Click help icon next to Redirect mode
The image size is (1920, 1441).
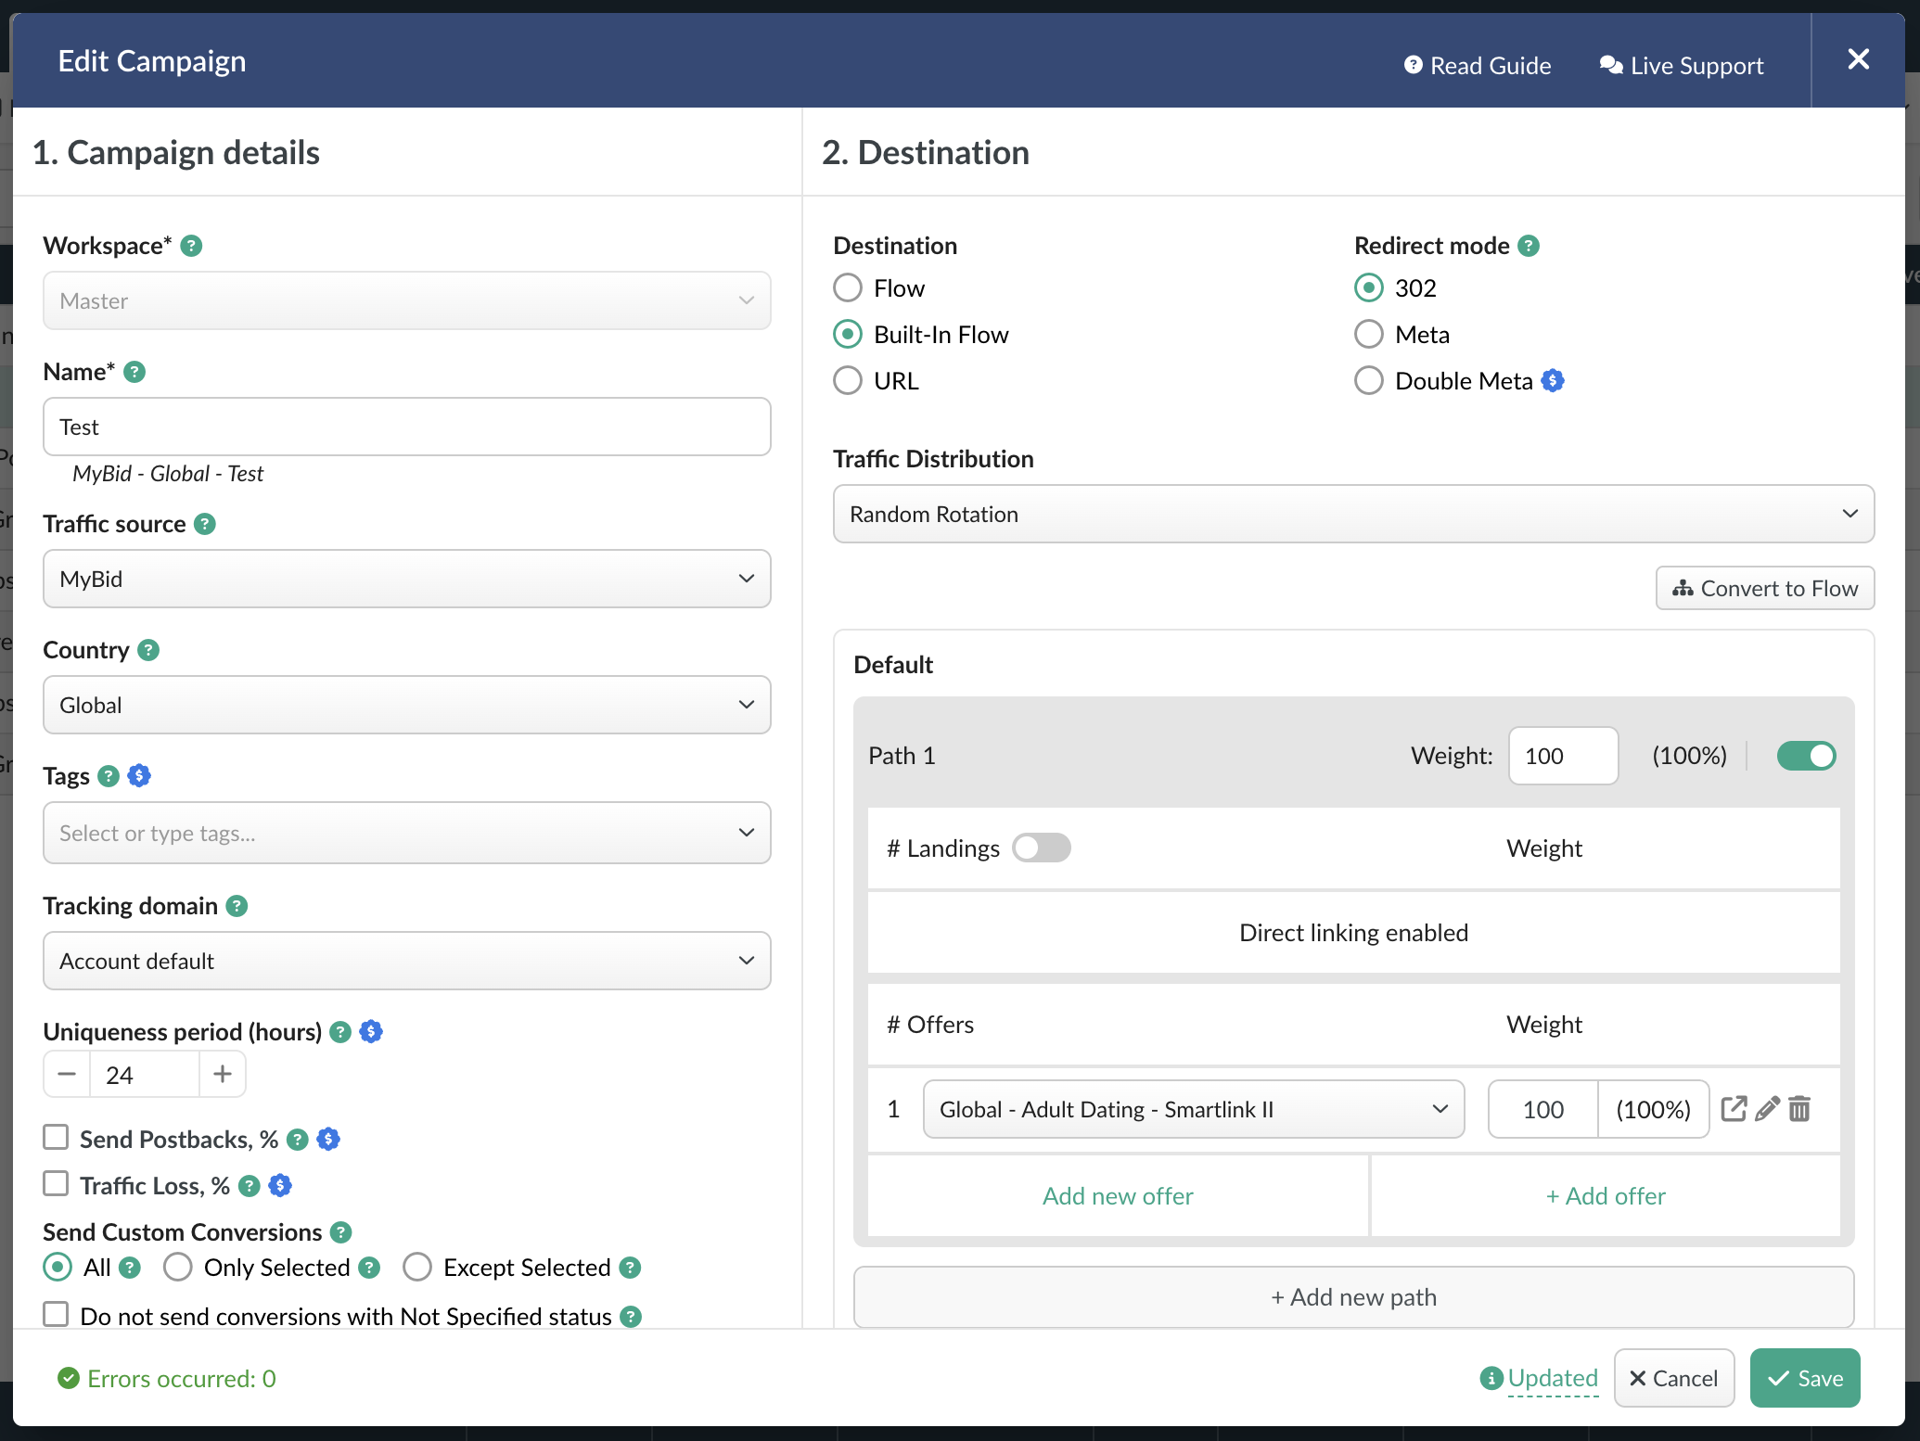tap(1528, 246)
